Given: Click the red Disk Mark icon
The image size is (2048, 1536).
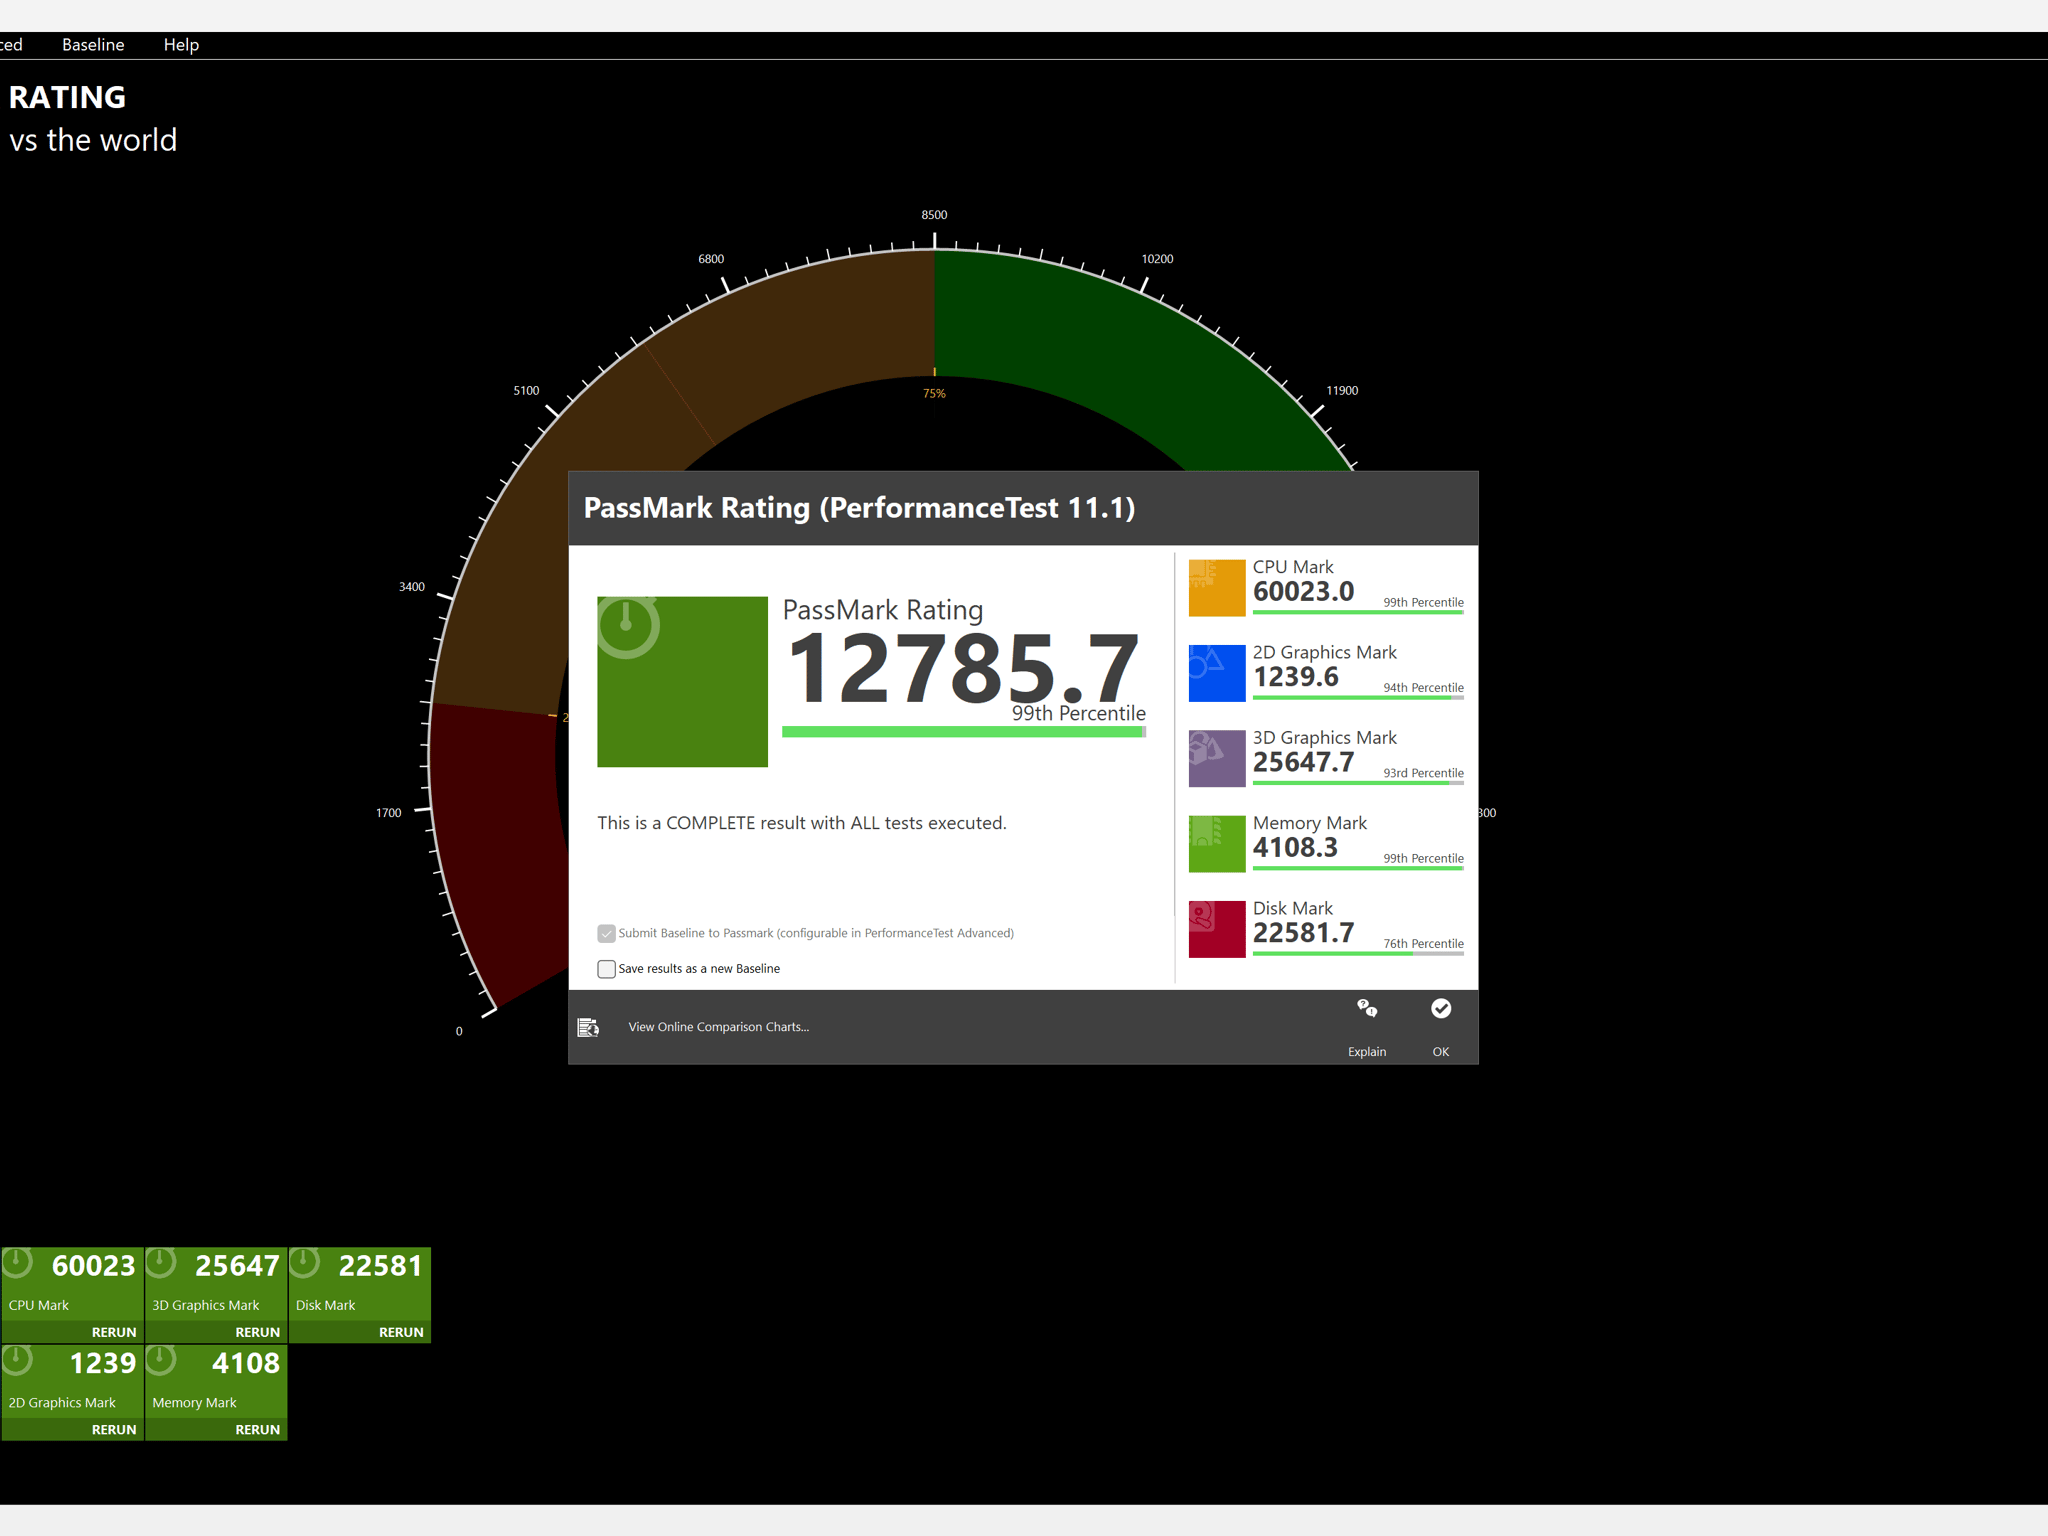Looking at the screenshot, I should point(1217,929).
